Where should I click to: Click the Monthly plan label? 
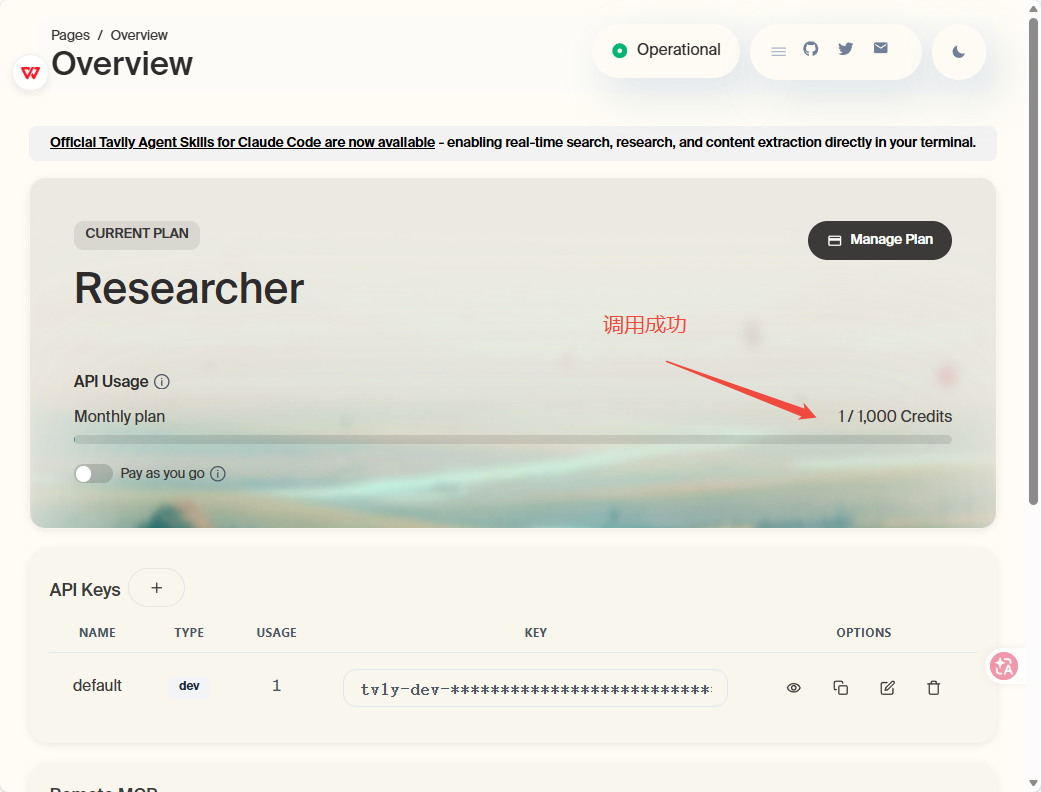tap(120, 416)
